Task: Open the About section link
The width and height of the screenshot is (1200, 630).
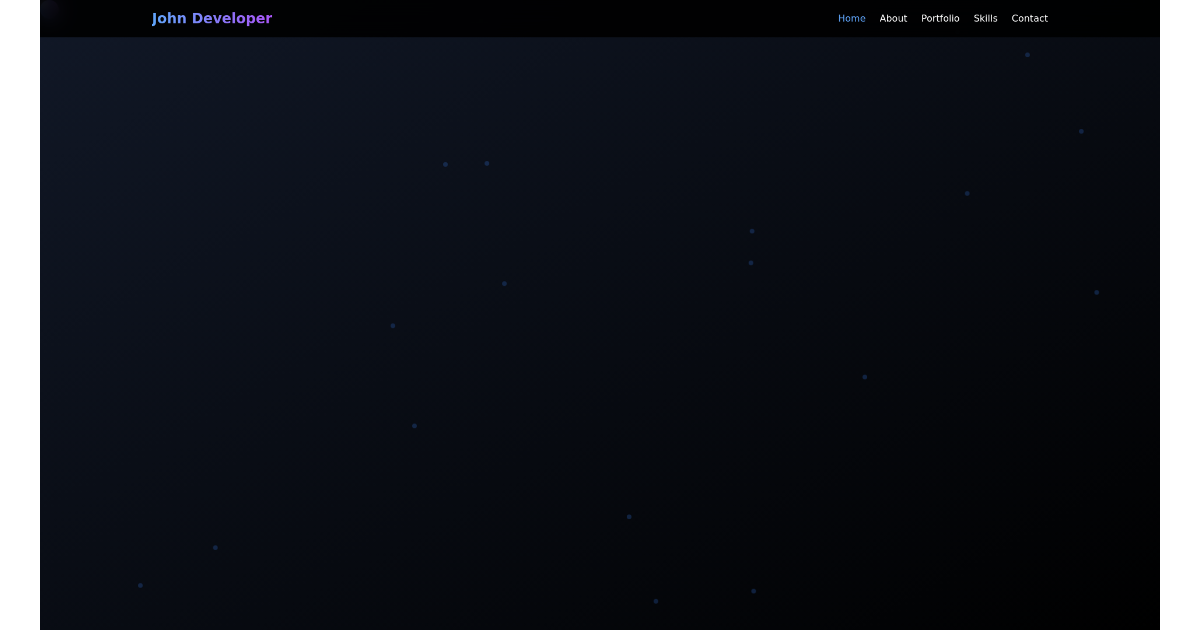Action: (x=893, y=18)
